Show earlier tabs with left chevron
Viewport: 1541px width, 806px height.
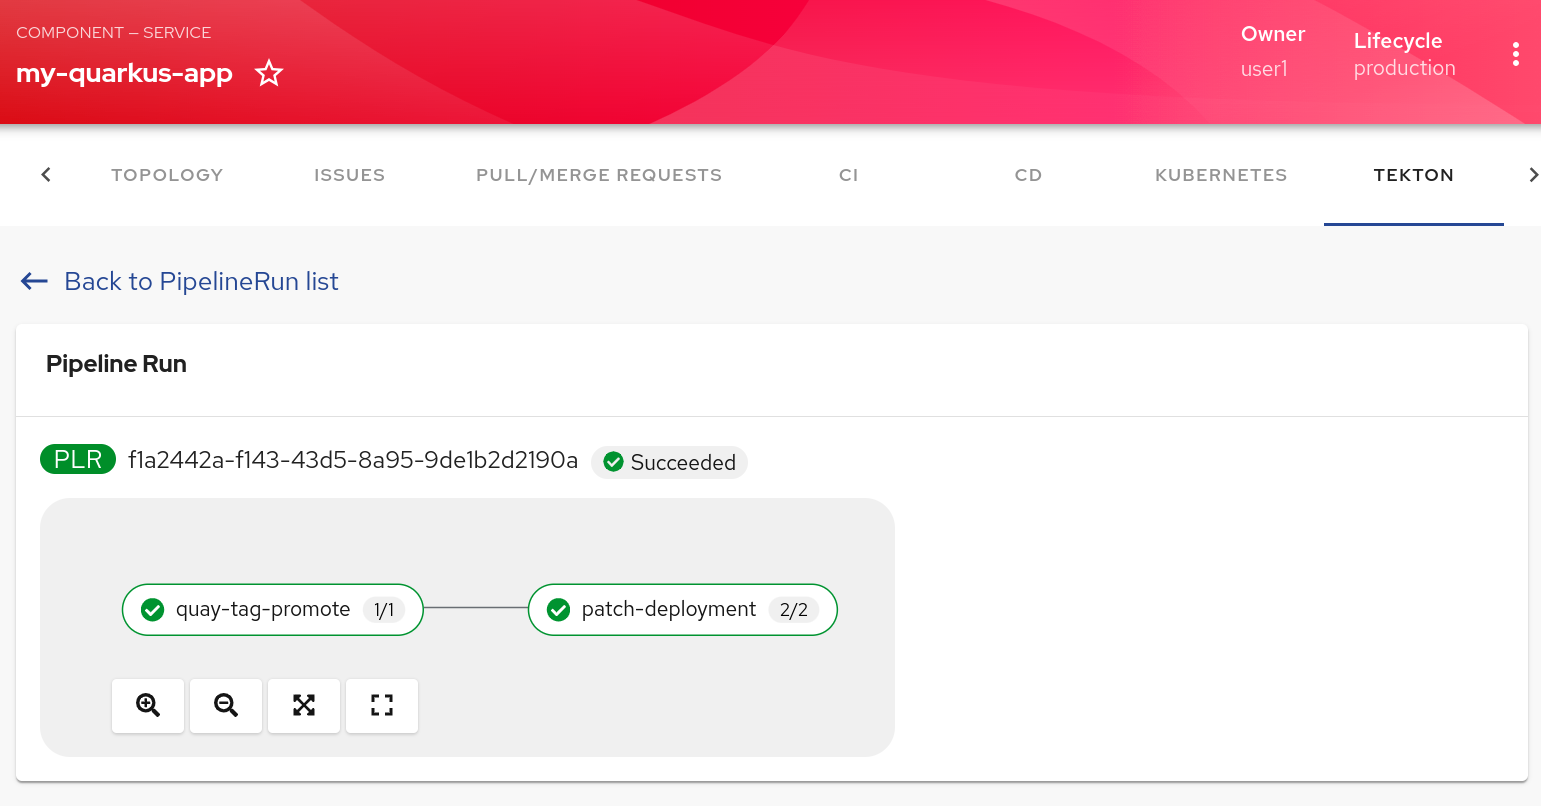(45, 175)
